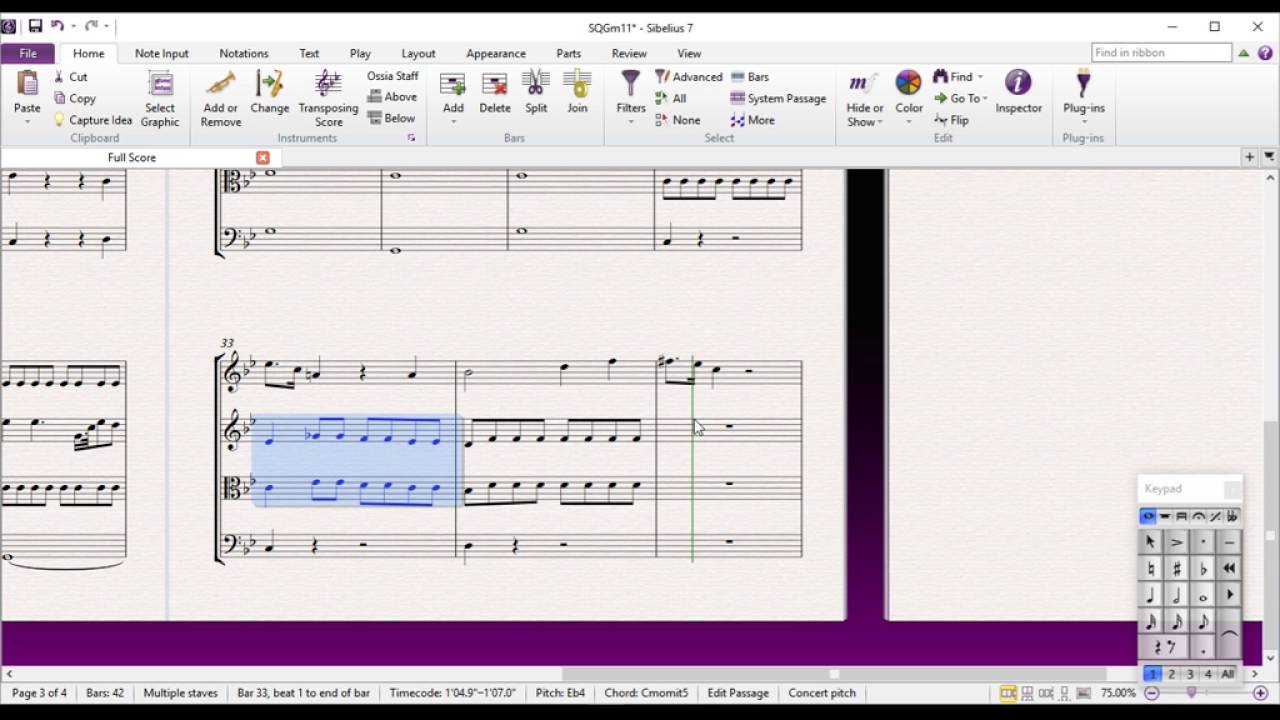
Task: Choose the whole note on Keypad
Action: pyautogui.click(x=1203, y=595)
